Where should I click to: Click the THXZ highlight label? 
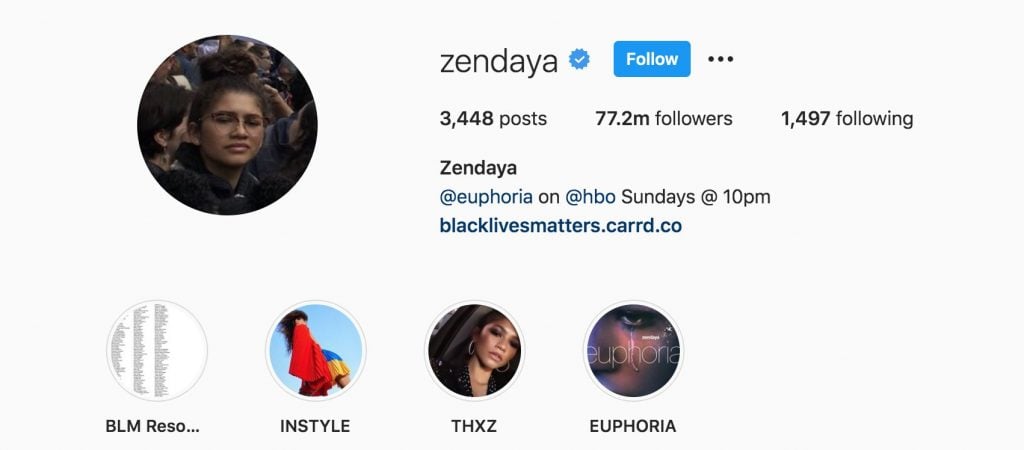click(x=474, y=426)
